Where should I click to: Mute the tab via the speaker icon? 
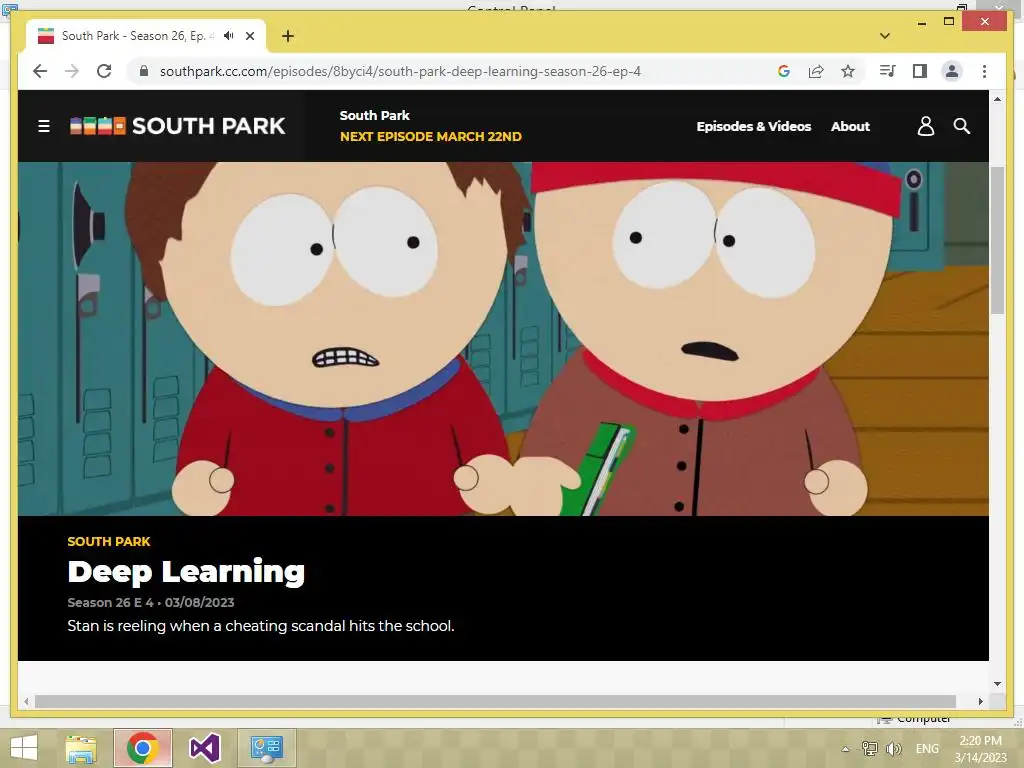click(x=229, y=36)
